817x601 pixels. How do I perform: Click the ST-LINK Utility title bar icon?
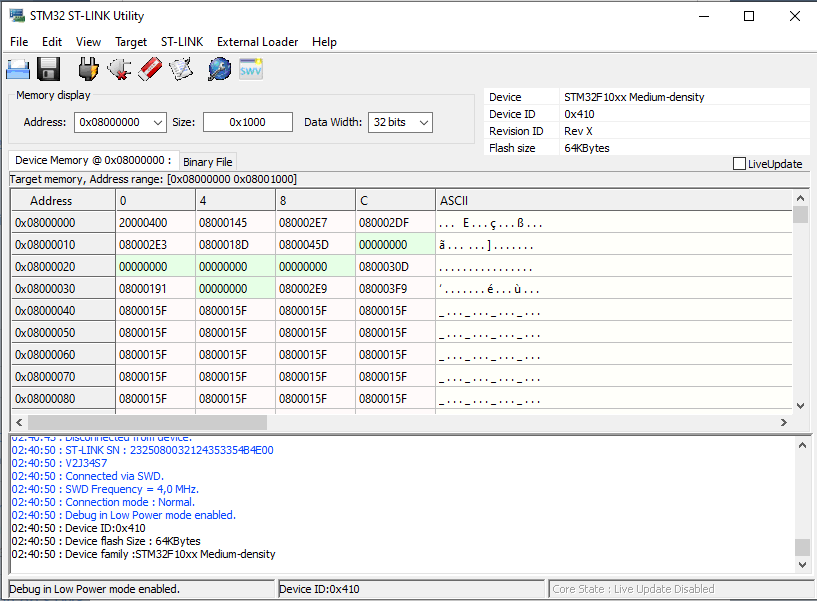17,16
